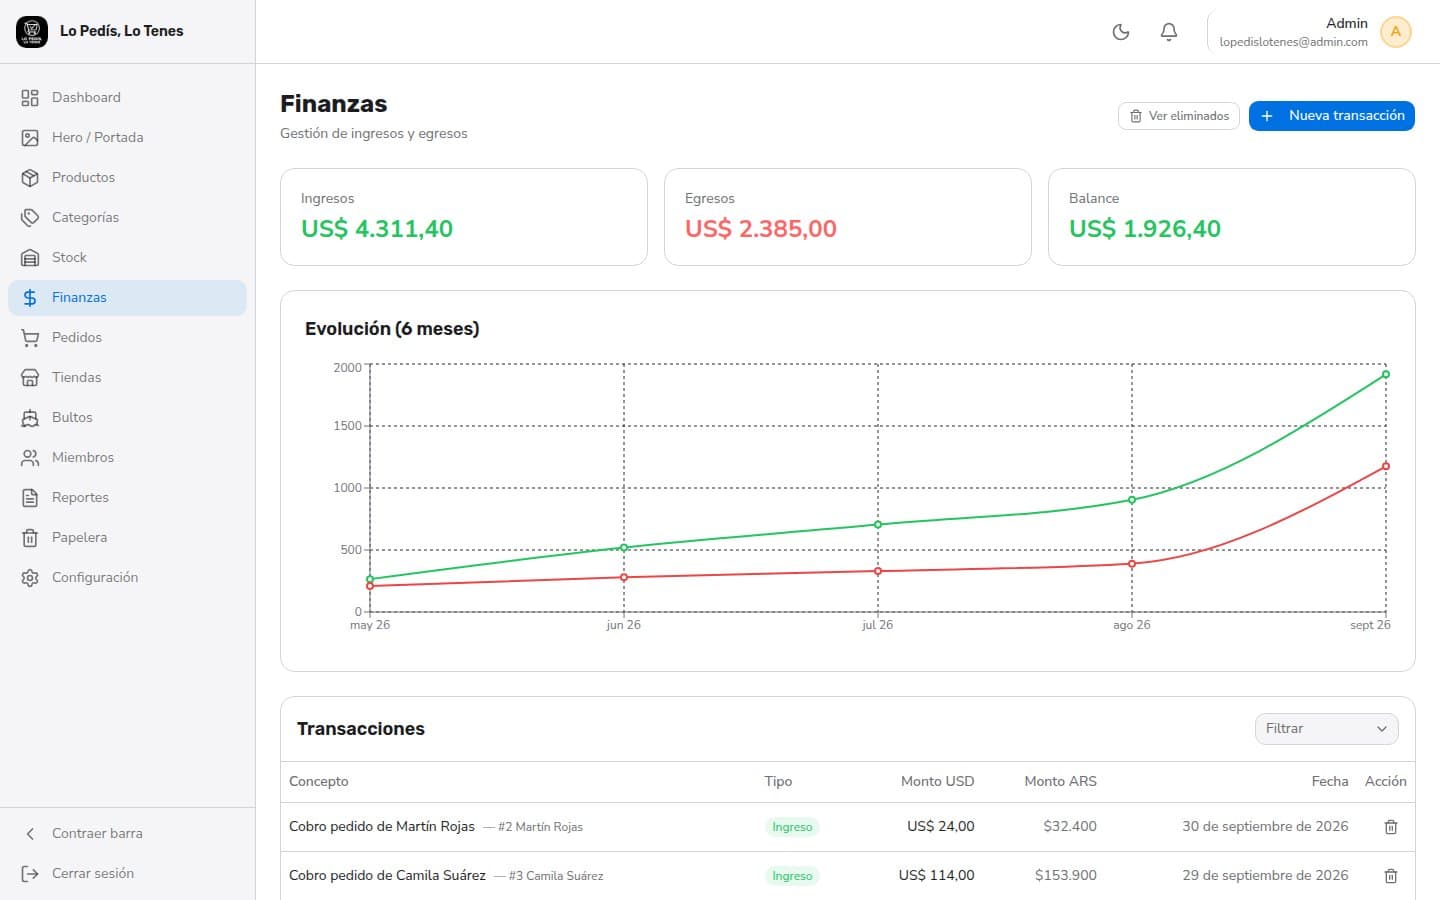Open Dashboard from the sidebar
1440x900 pixels.
[x=127, y=97]
